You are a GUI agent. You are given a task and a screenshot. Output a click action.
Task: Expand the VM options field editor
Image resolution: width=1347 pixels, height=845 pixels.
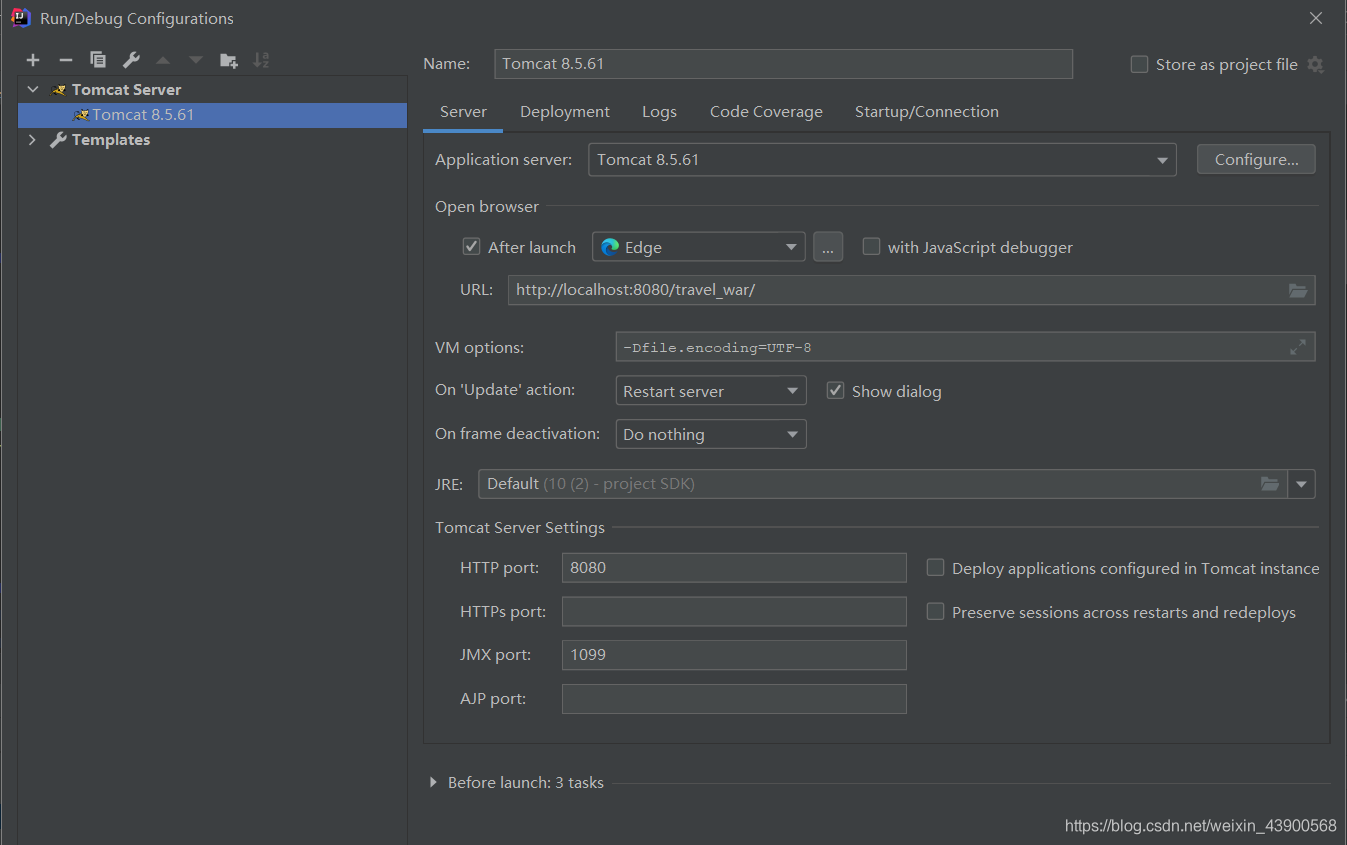tap(1298, 347)
